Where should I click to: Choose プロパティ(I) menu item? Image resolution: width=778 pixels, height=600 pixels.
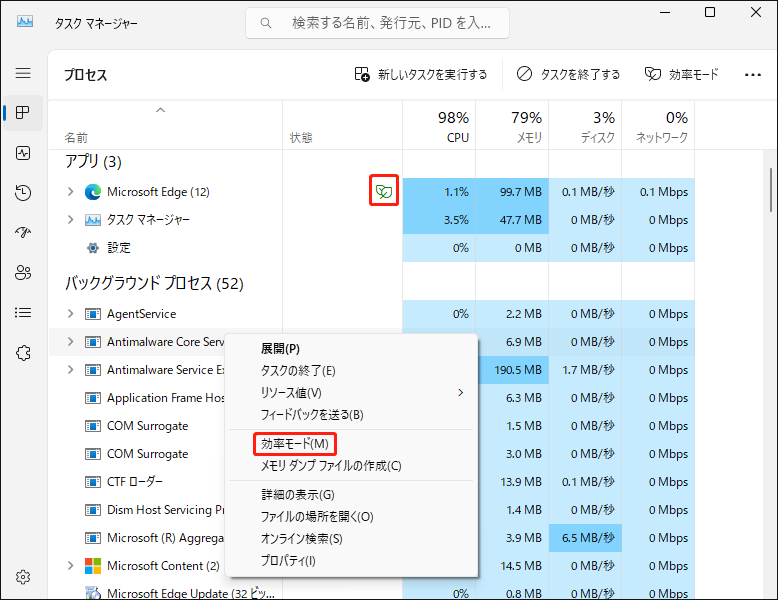click(x=351, y=560)
